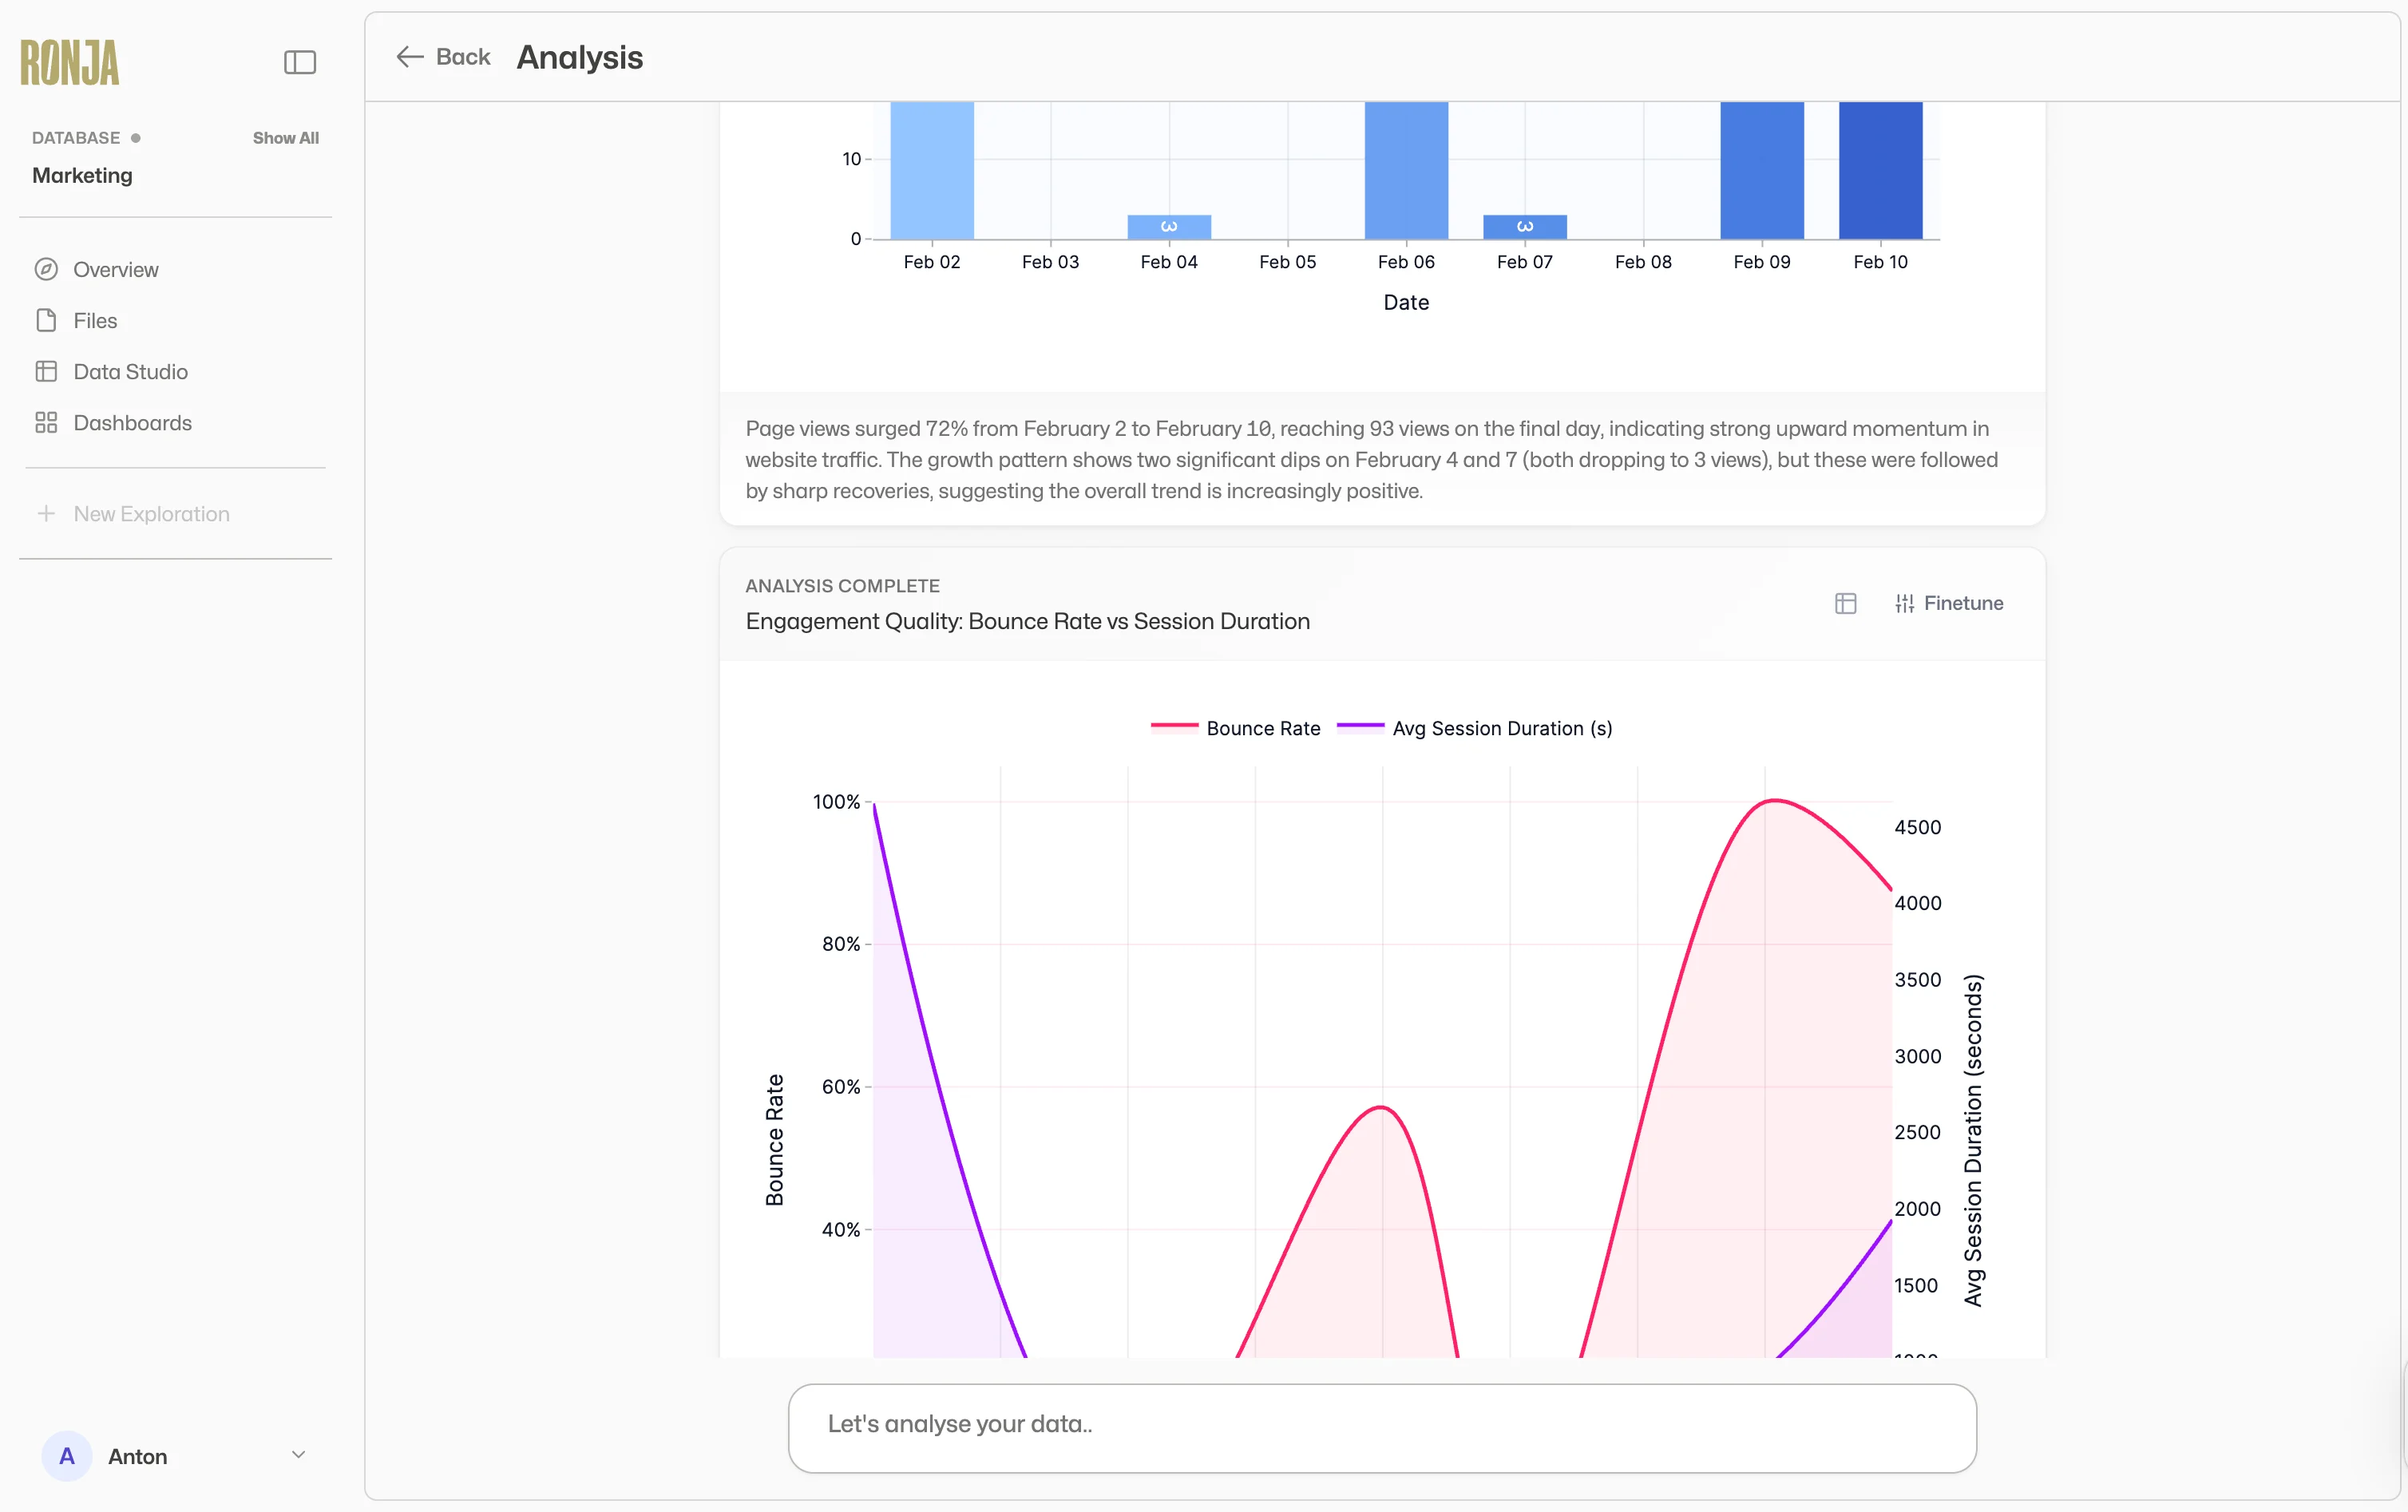
Task: Click the RONJA logo
Action: click(x=69, y=62)
